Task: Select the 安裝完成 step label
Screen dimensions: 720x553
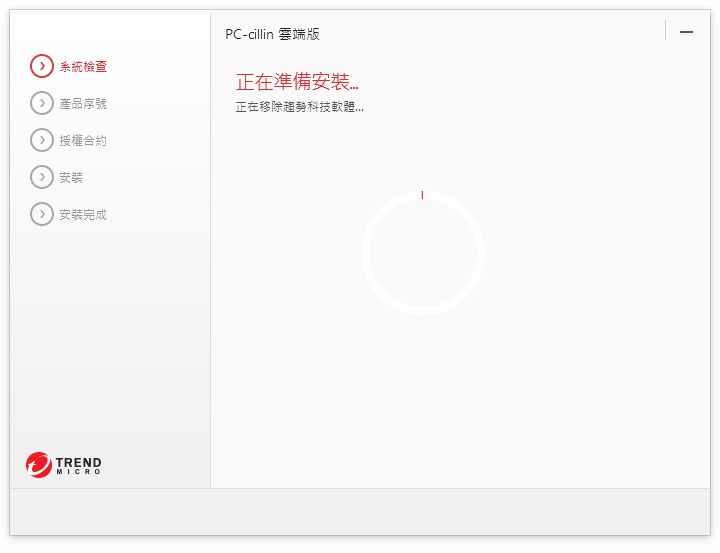Action: click(83, 214)
